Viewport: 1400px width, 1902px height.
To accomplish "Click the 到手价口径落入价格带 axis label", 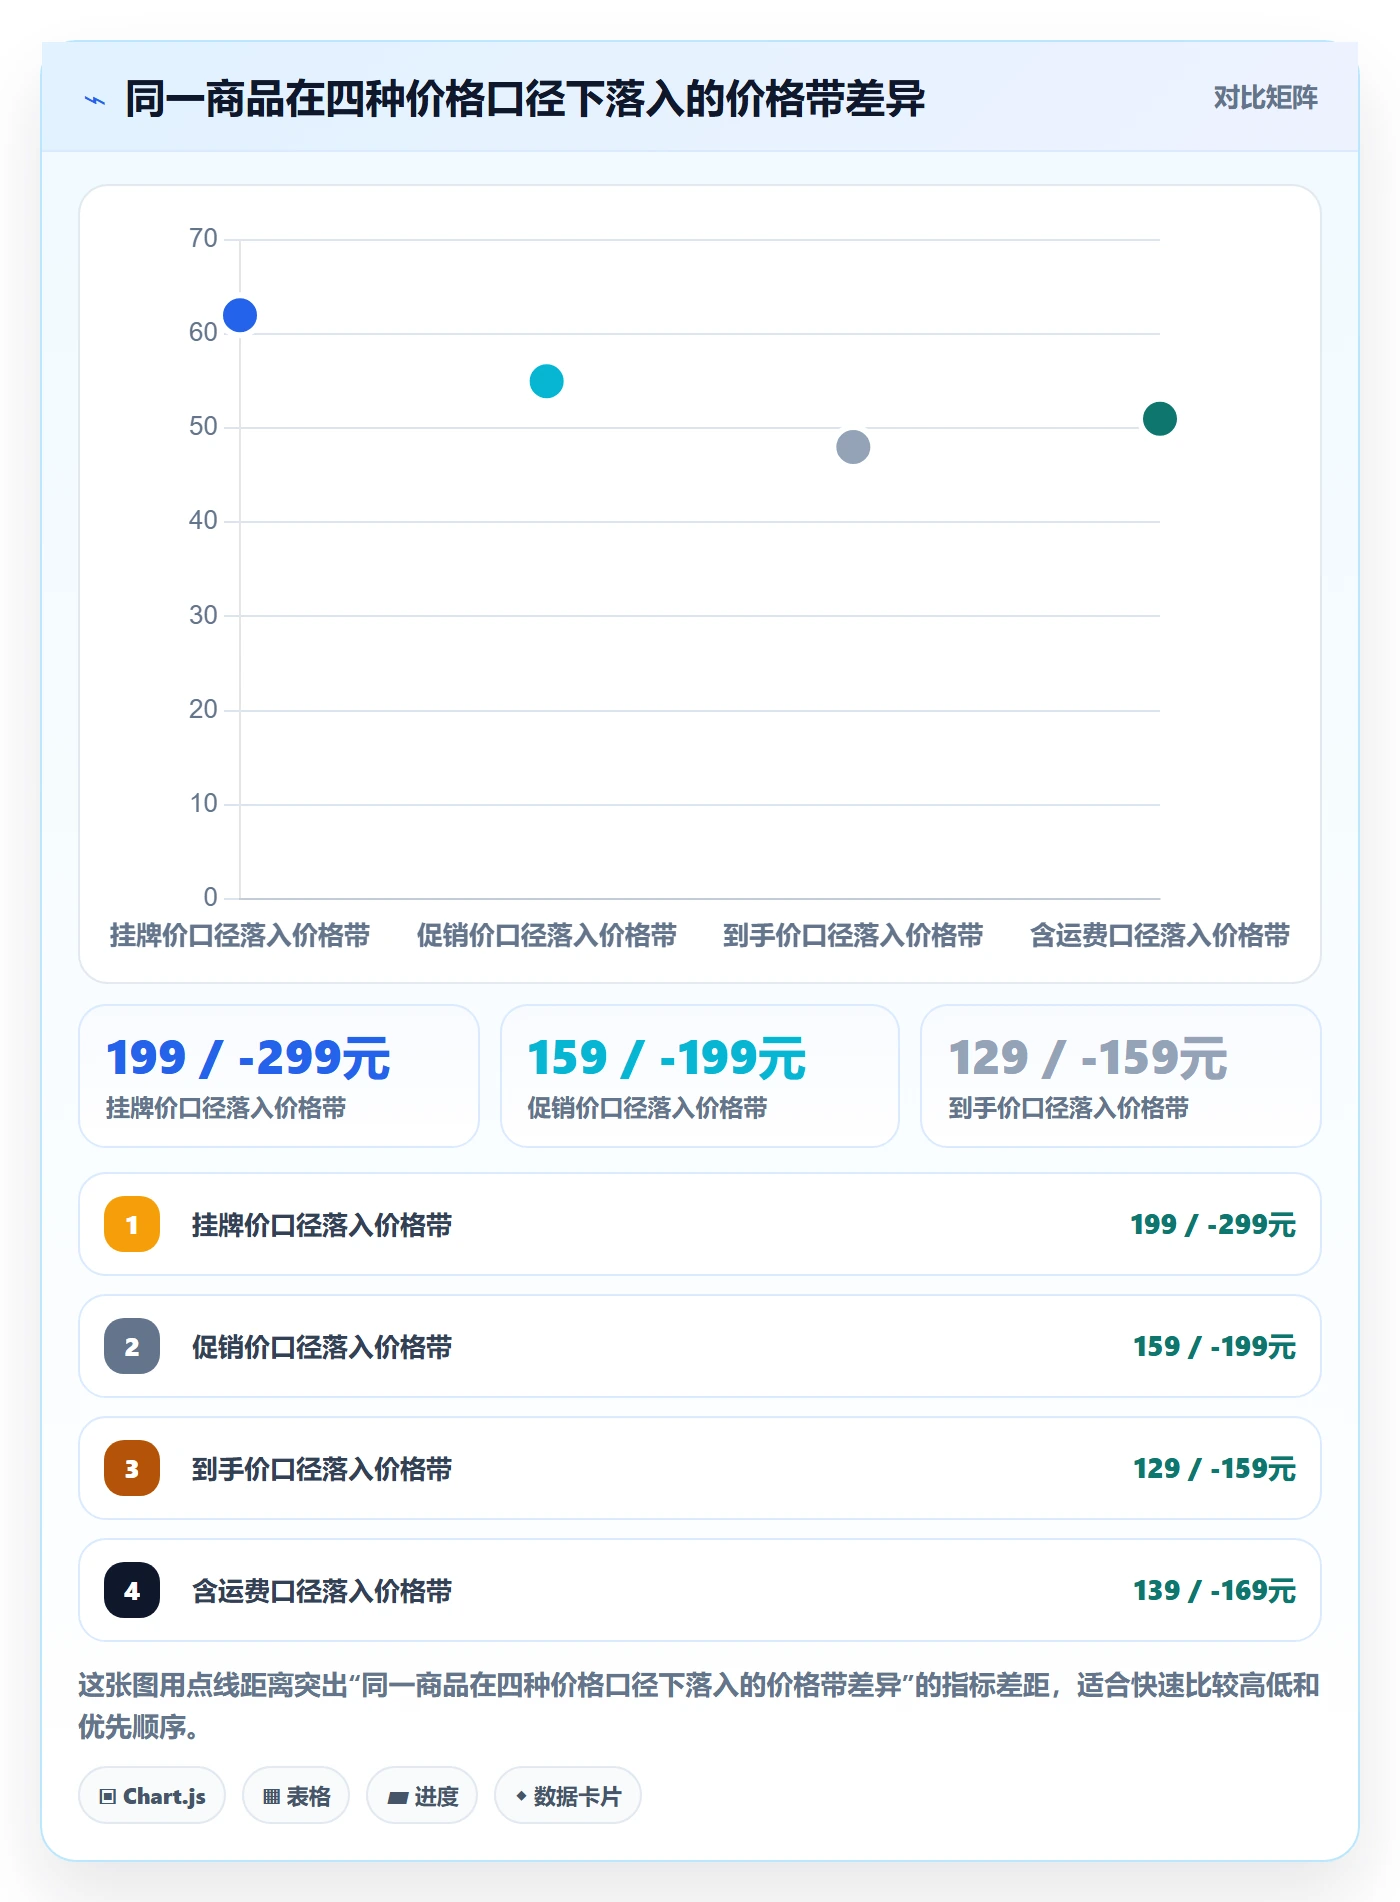I will click(853, 935).
